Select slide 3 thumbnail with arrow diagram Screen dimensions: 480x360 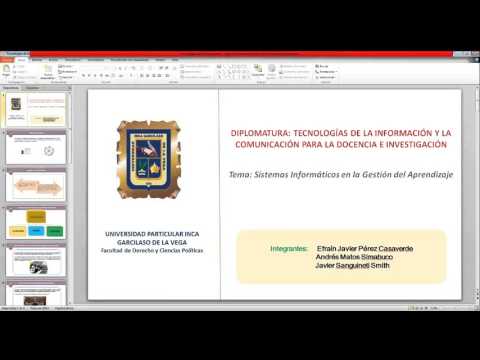pos(36,185)
